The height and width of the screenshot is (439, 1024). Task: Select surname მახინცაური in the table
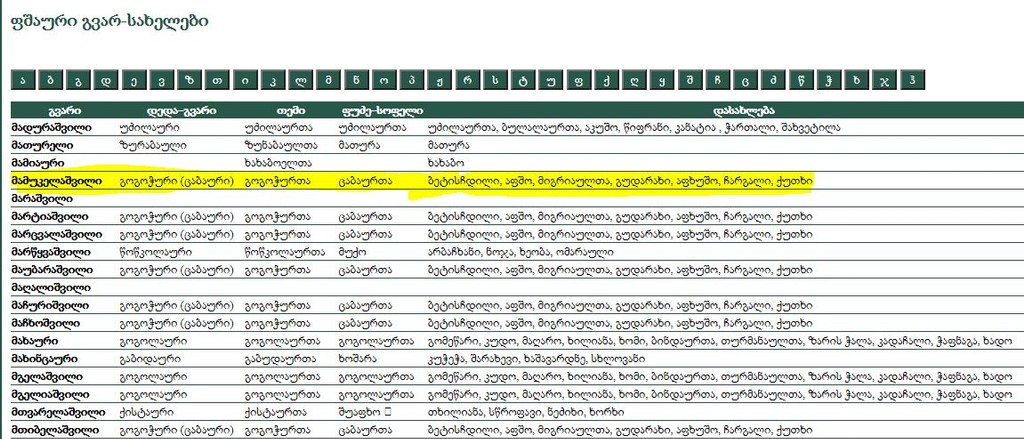tap(45, 359)
